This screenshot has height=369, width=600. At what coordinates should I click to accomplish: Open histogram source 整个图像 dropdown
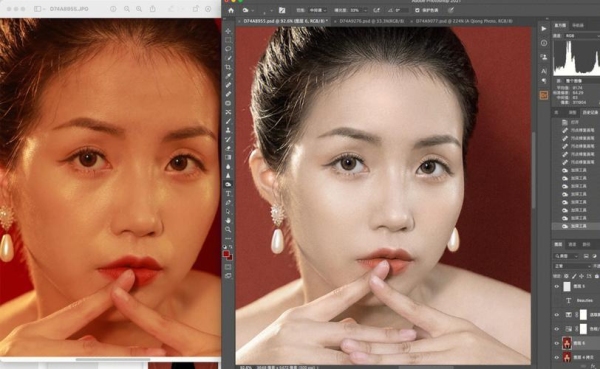[x=582, y=81]
